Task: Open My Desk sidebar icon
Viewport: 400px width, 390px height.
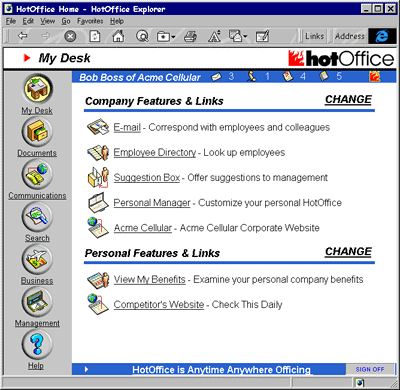Action: click(37, 89)
